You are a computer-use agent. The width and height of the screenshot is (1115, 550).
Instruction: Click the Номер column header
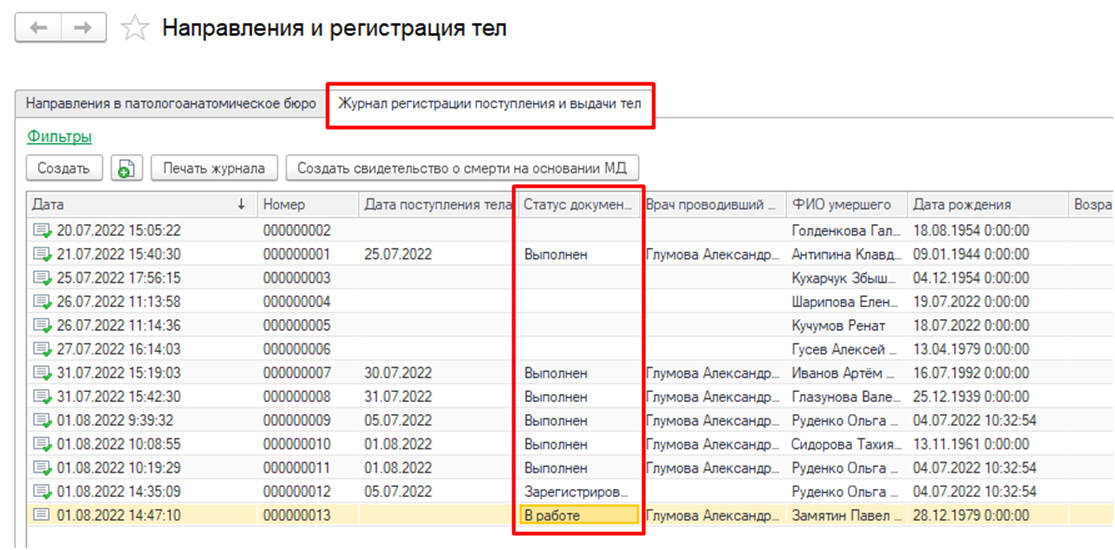(306, 204)
